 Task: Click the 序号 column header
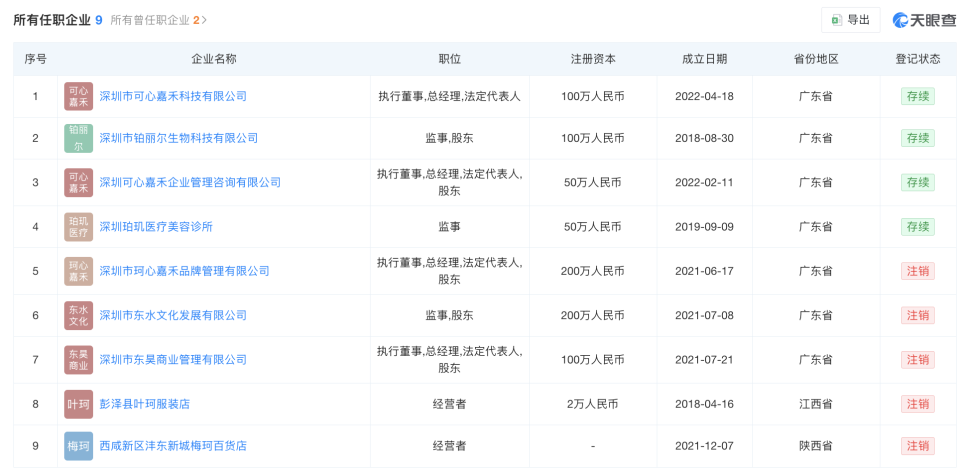tap(36, 59)
